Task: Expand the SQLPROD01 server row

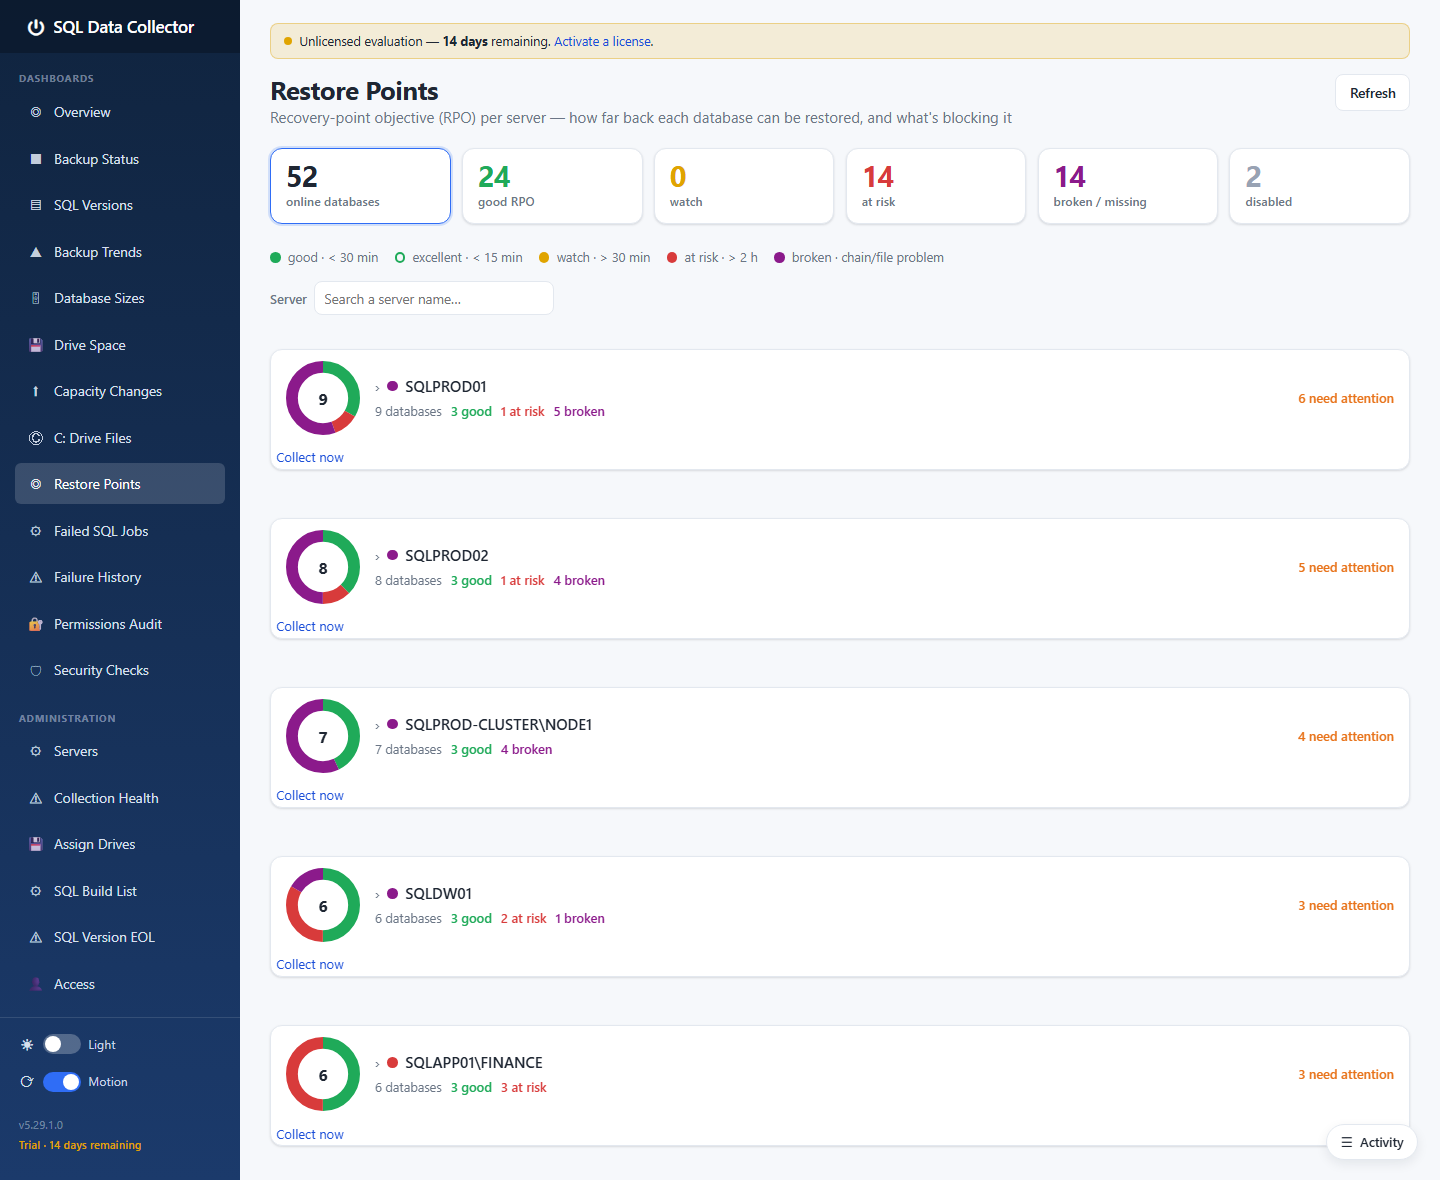Action: click(377, 387)
